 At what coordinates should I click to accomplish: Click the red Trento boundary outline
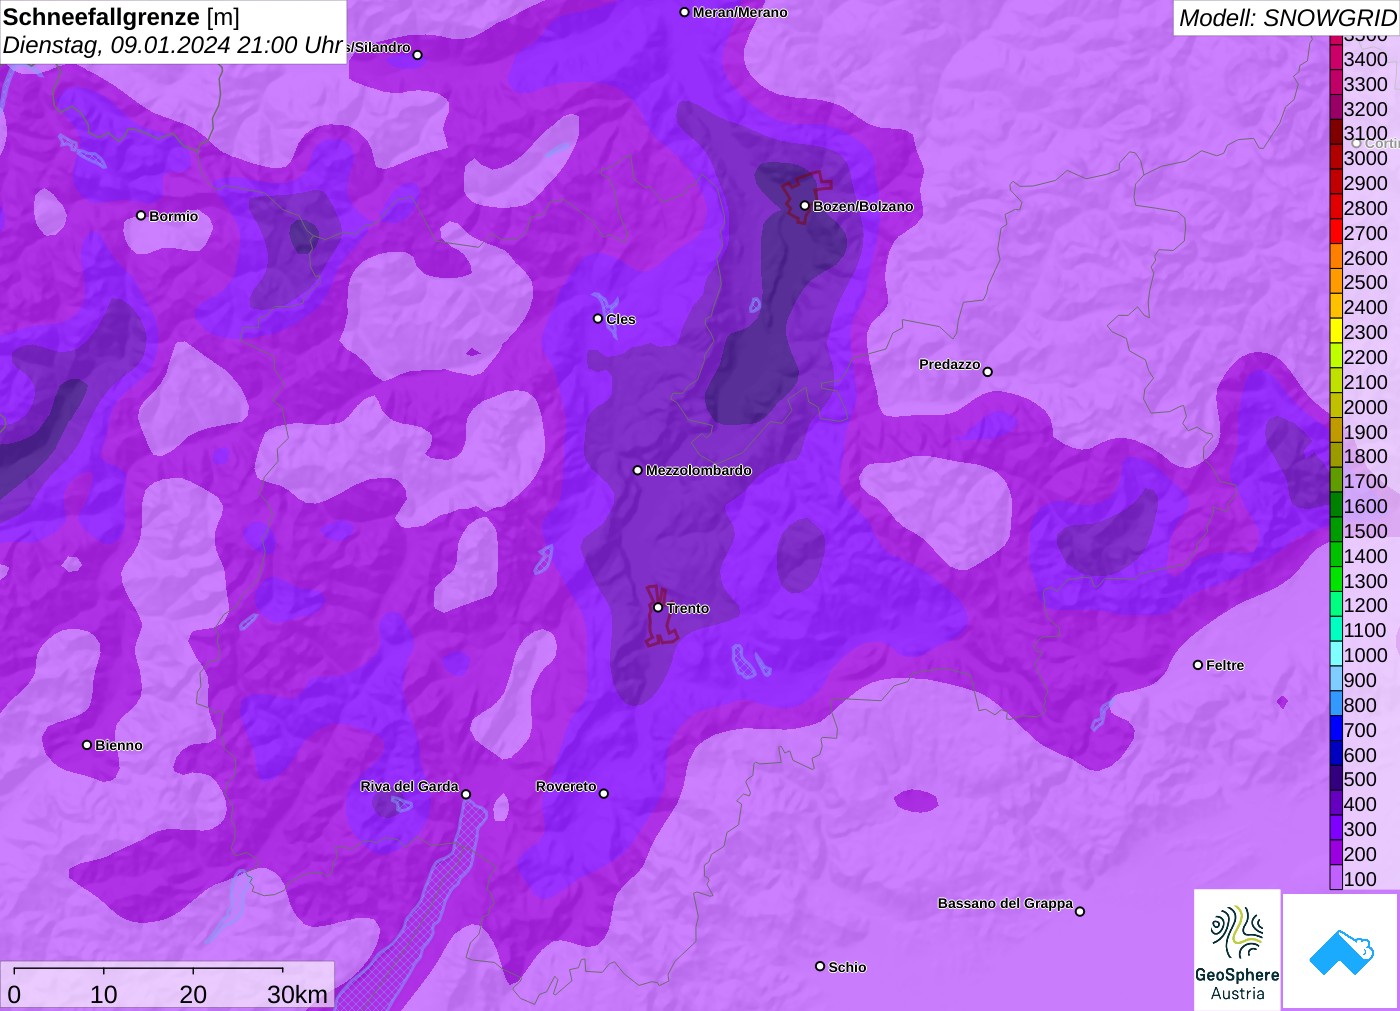pos(660,616)
